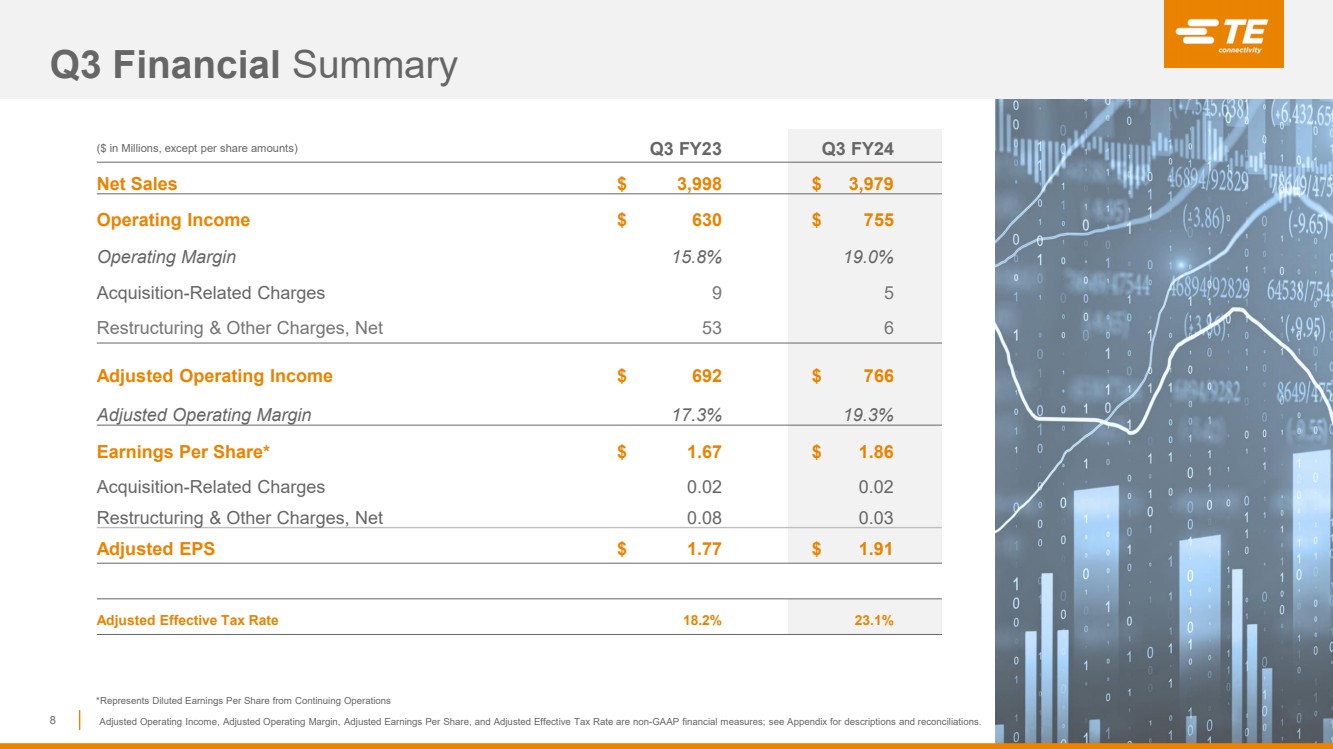Select the Adjusted EPS row label

[155, 548]
